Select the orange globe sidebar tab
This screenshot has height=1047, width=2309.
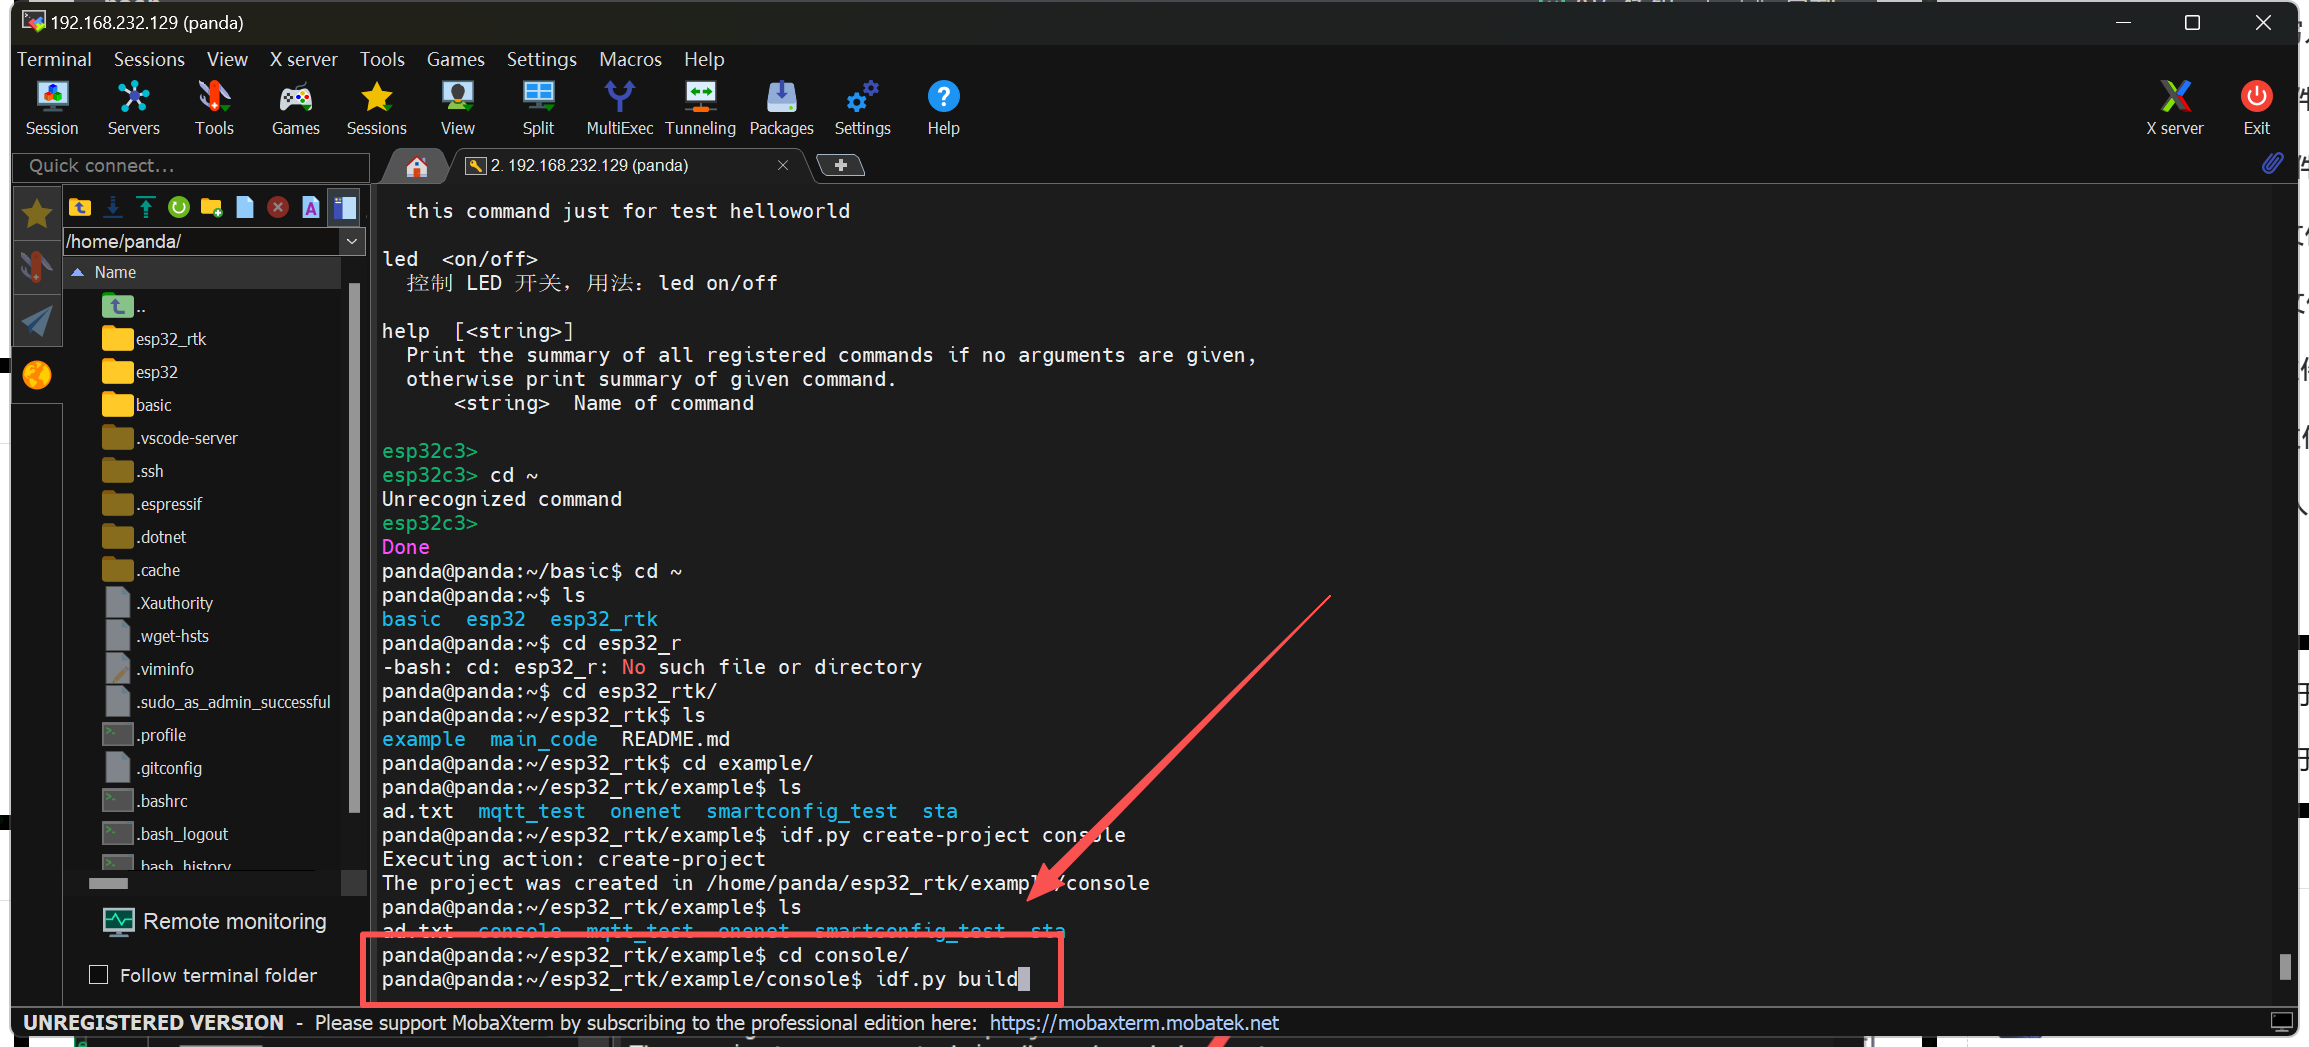37,375
